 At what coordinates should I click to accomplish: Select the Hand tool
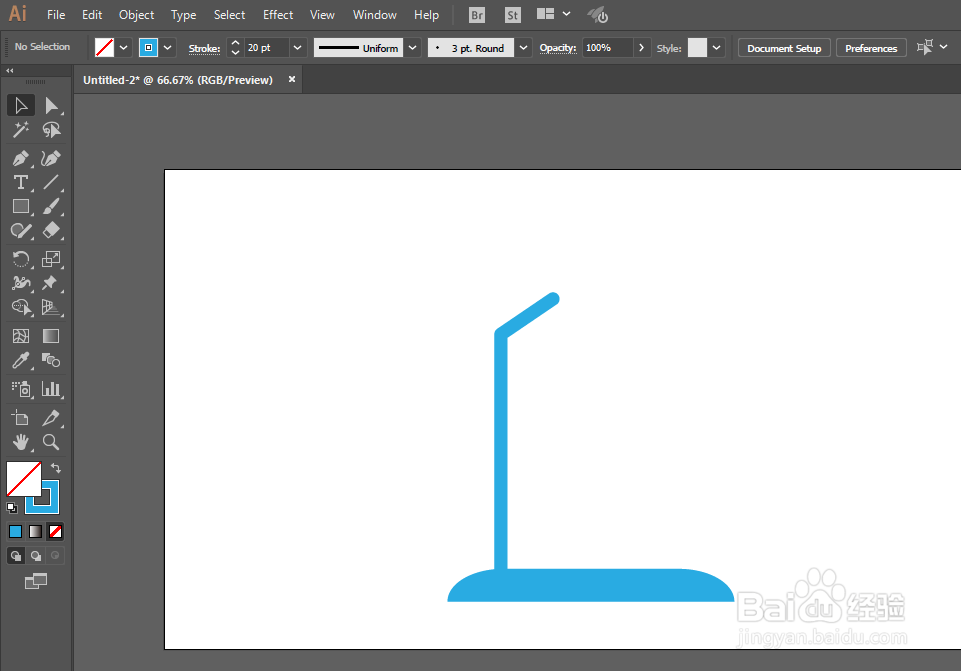tap(21, 442)
